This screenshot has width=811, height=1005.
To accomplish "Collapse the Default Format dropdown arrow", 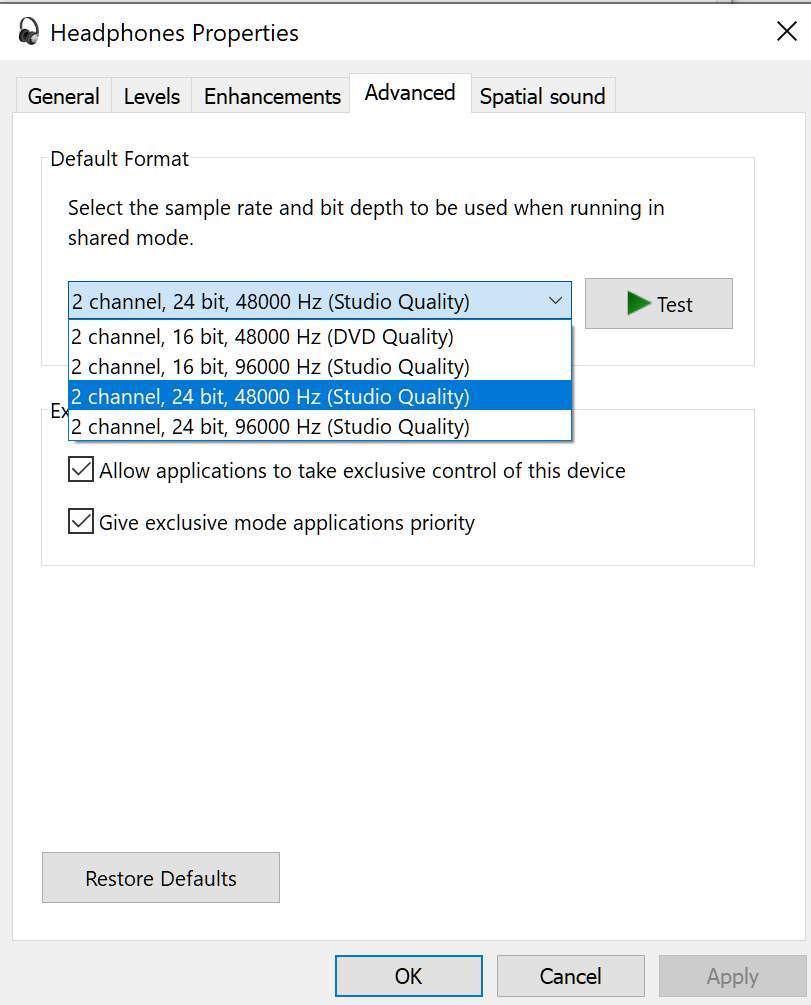I will click(556, 301).
